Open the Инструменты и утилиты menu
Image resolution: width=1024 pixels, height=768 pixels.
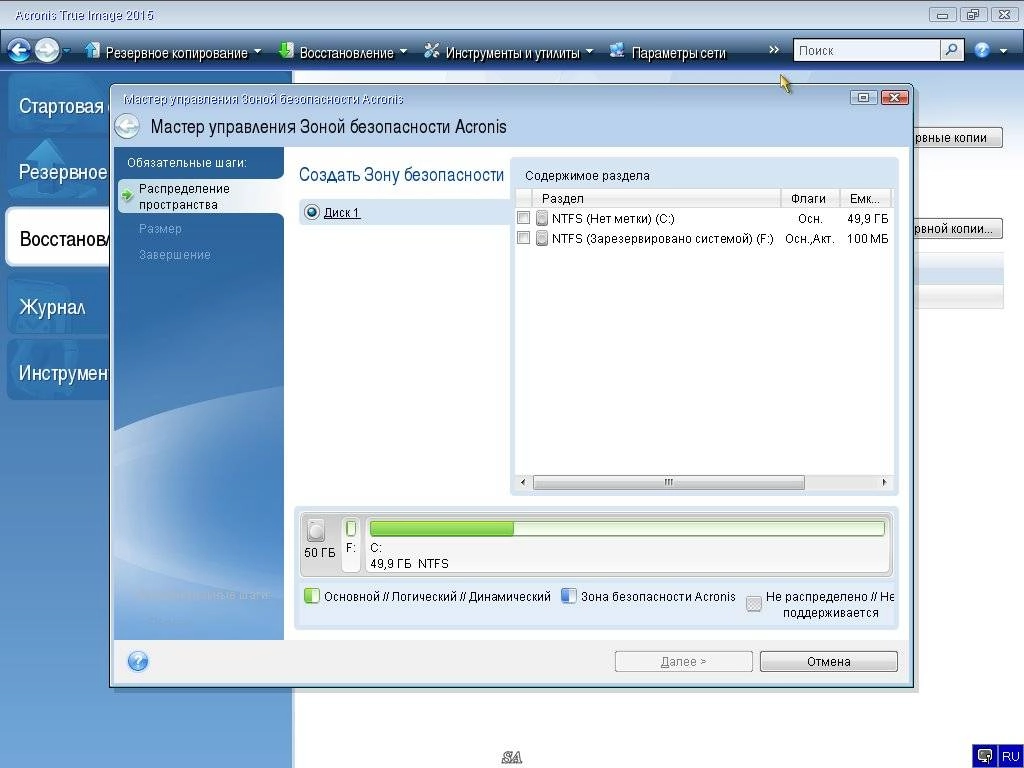[x=513, y=53]
